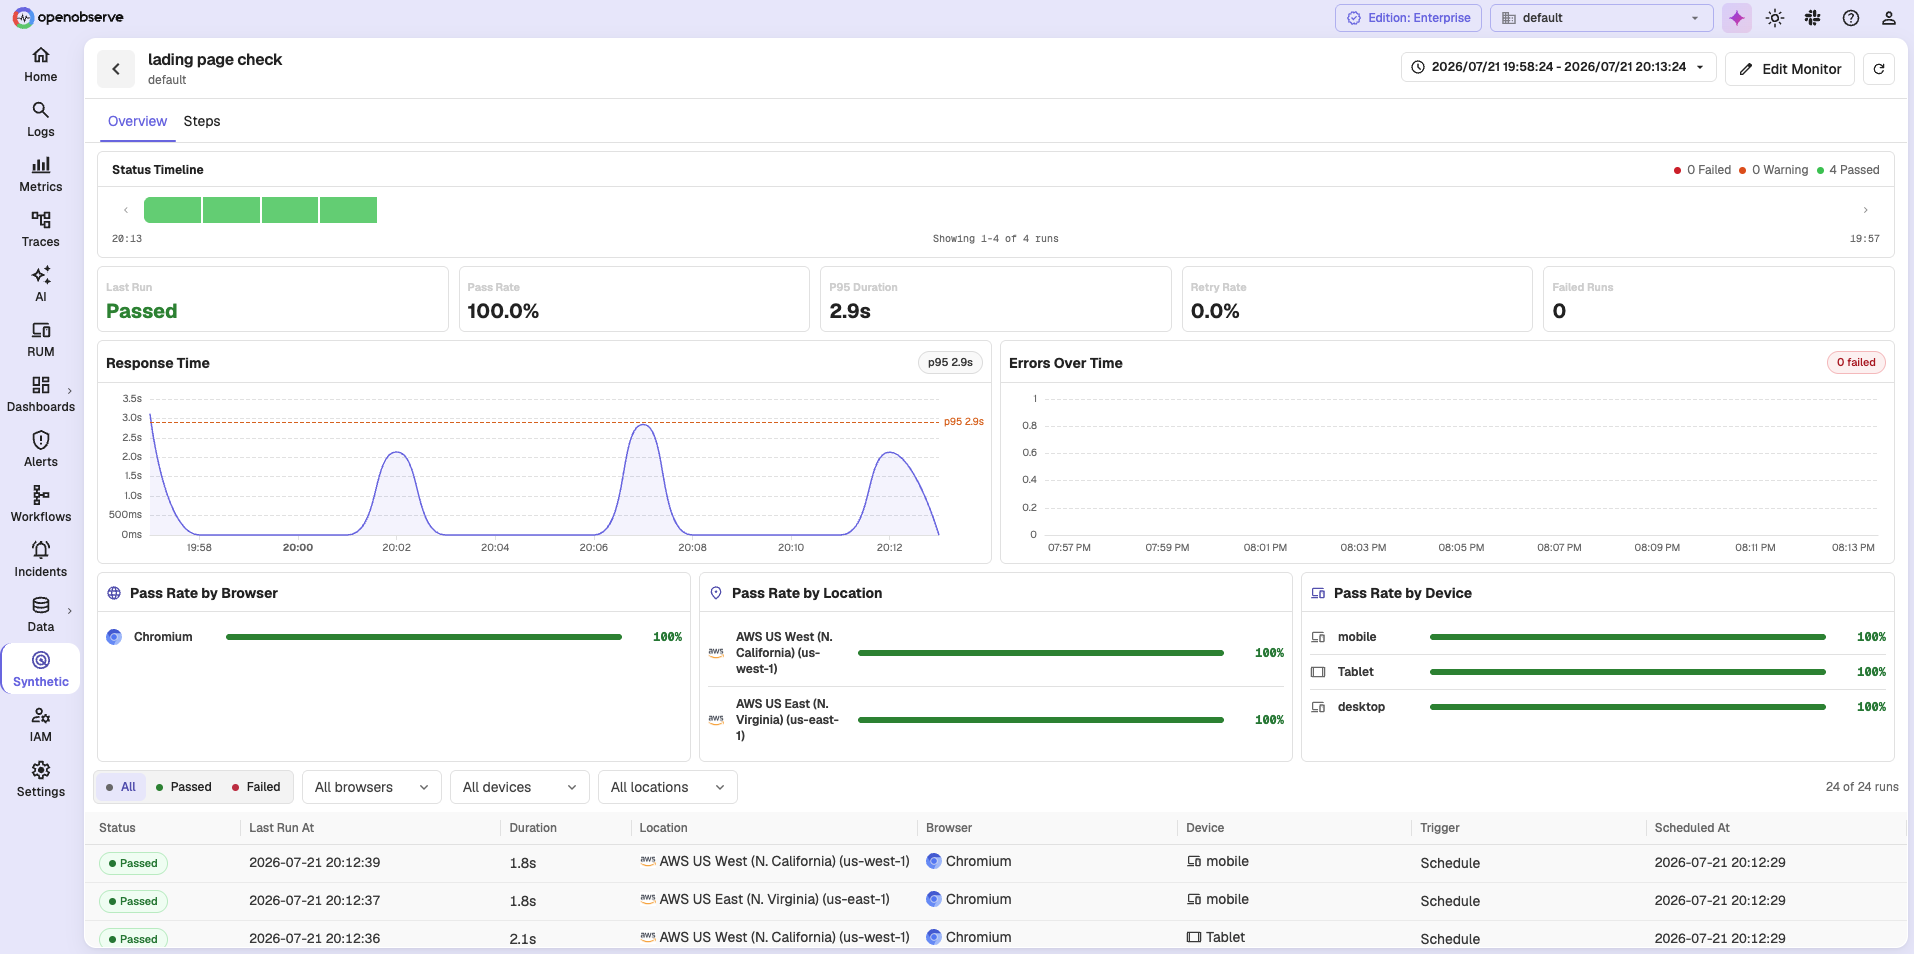1914x954 pixels.
Task: Filter runs by Passed status
Action: (184, 787)
